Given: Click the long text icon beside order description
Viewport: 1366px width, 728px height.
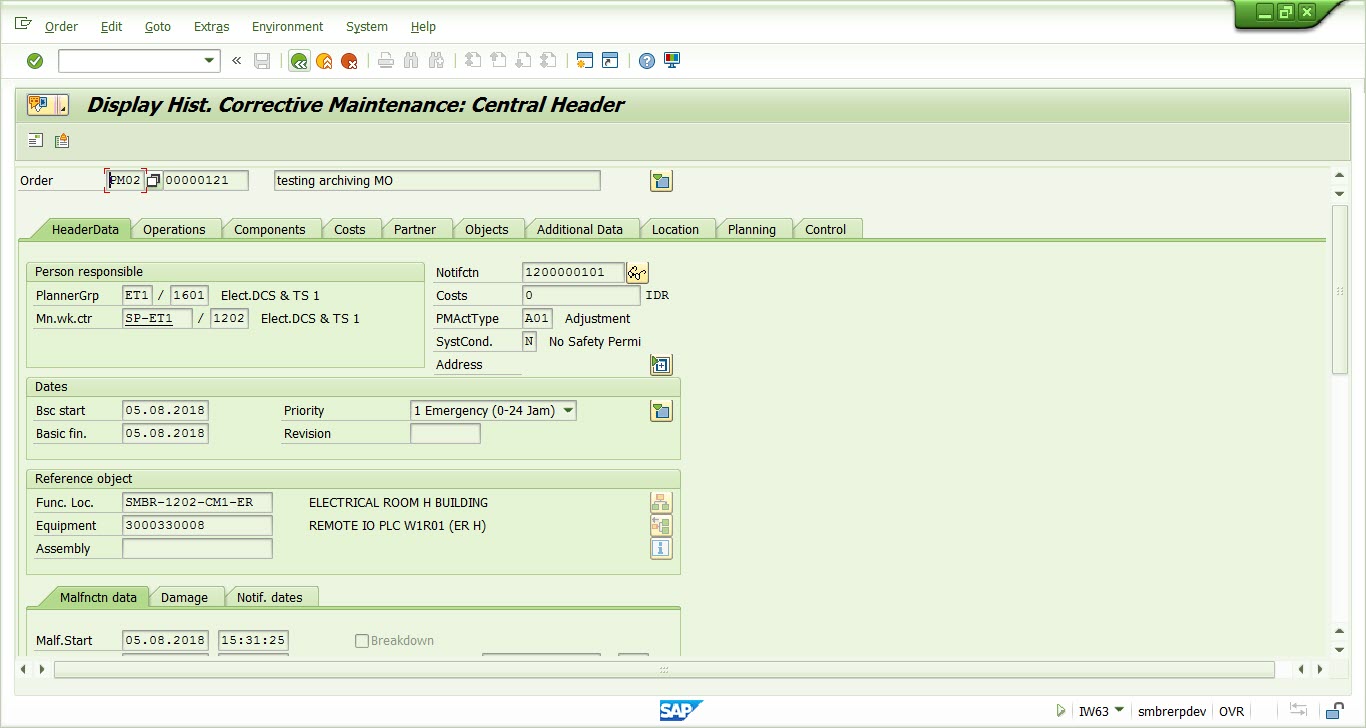Looking at the screenshot, I should coord(661,181).
